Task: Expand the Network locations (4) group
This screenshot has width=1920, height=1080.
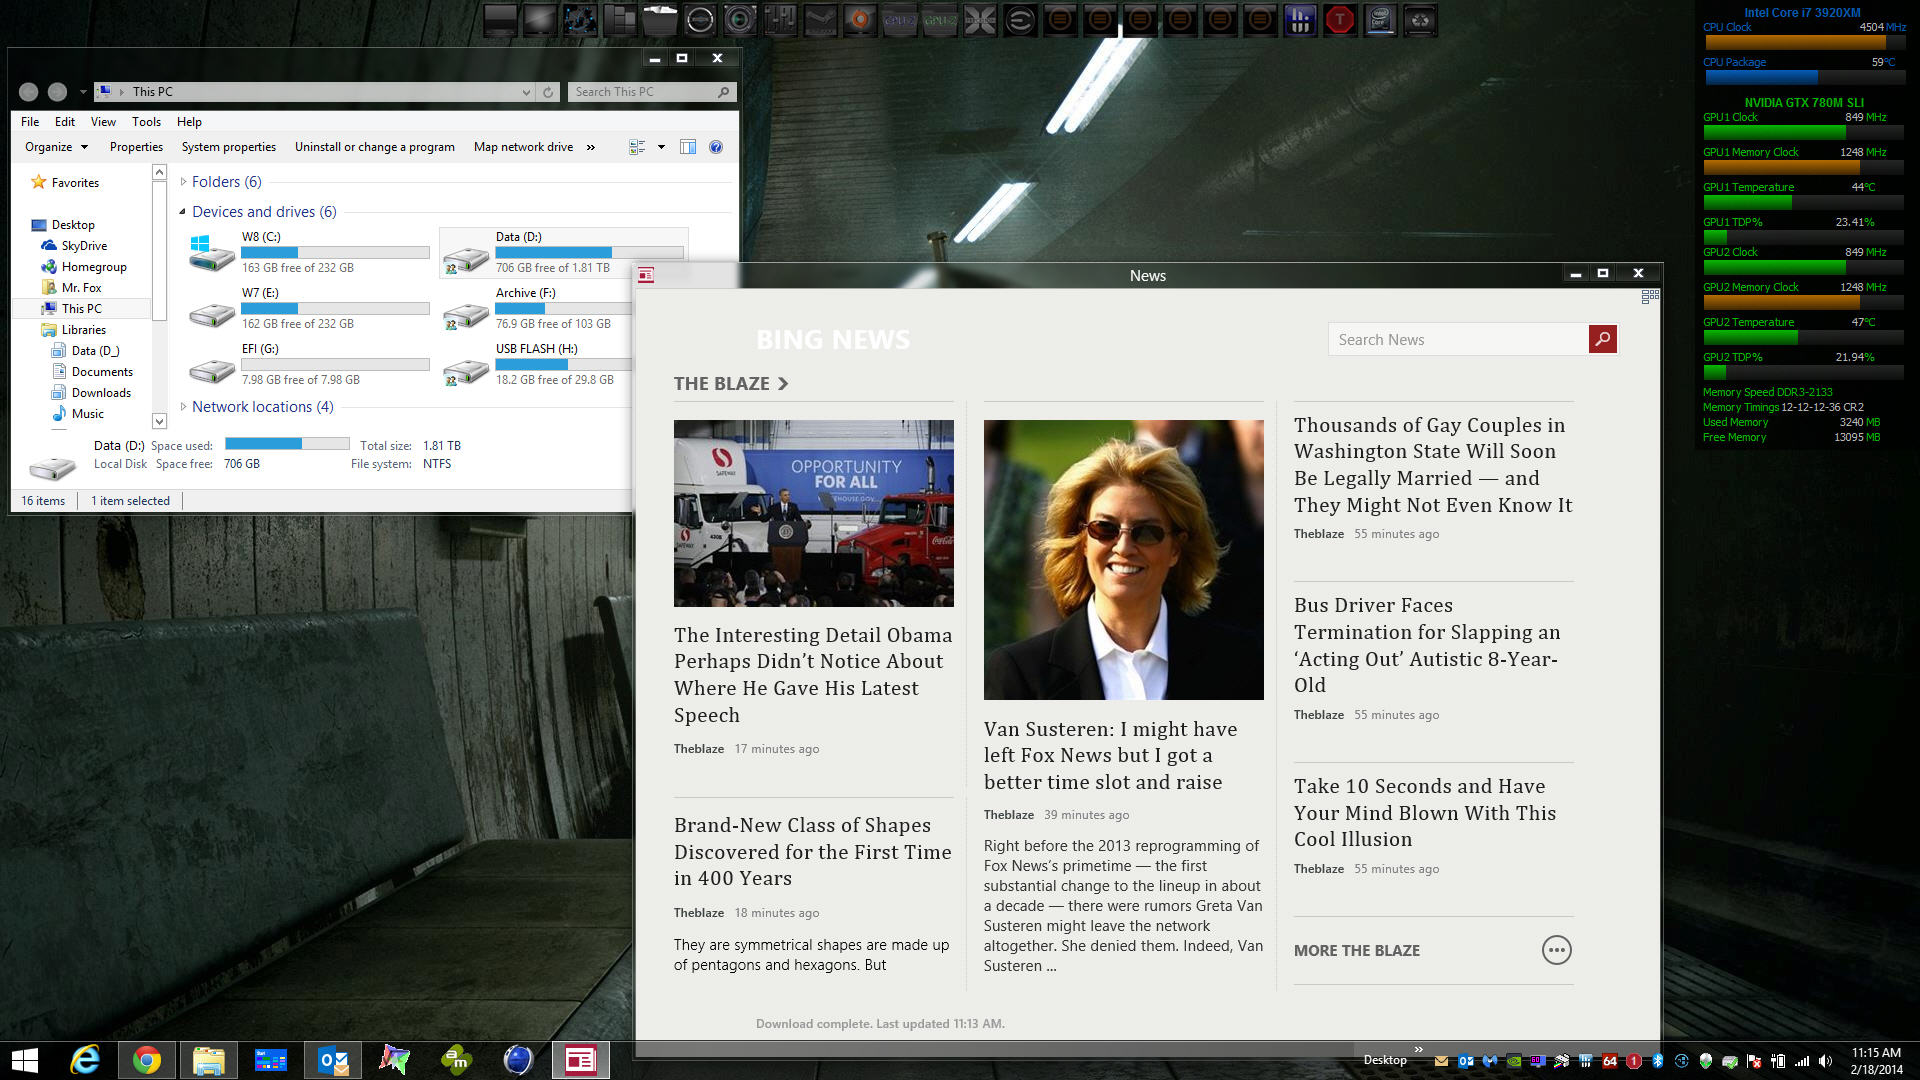Action: click(183, 407)
